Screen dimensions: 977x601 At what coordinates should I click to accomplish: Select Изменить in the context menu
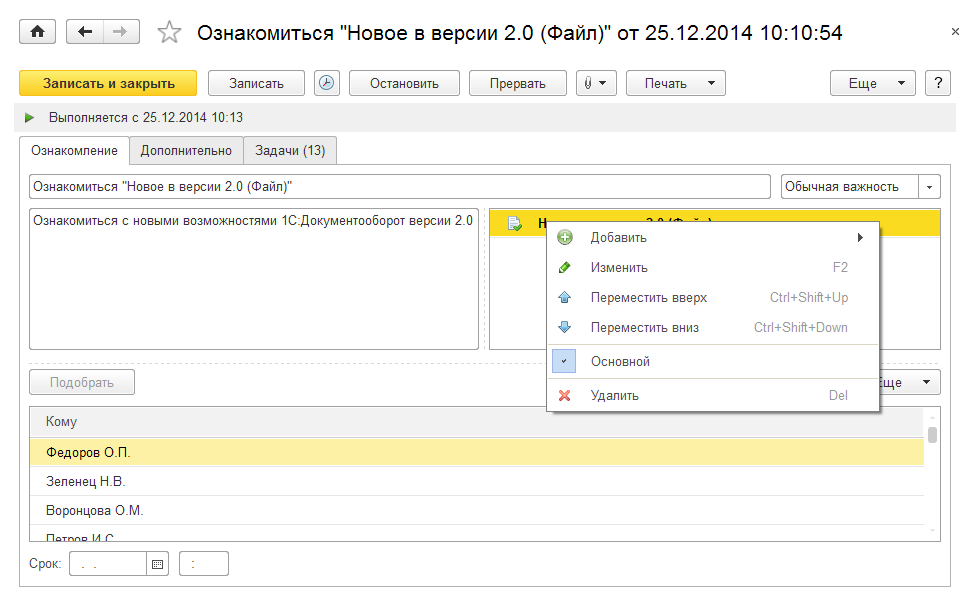[618, 267]
